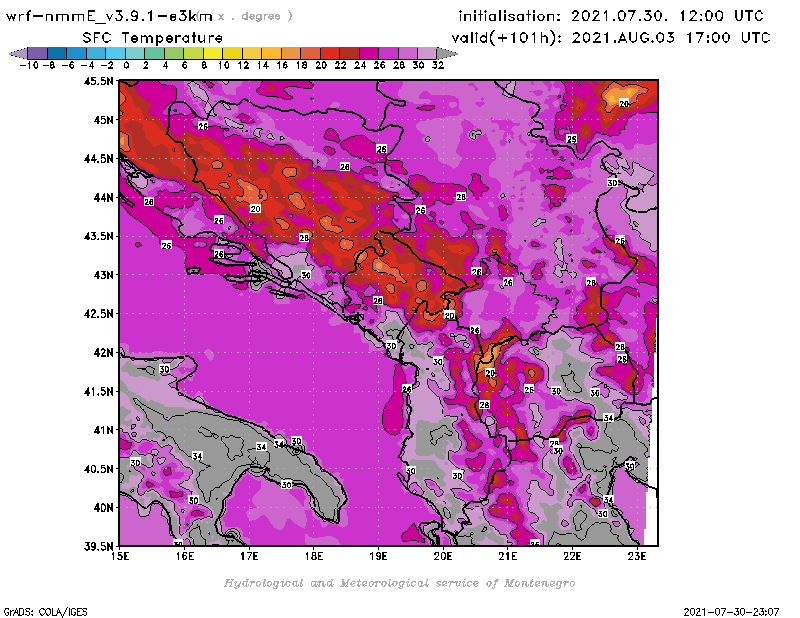Click the 45N latitude label
Screen dimensions: 800x618
coord(103,120)
